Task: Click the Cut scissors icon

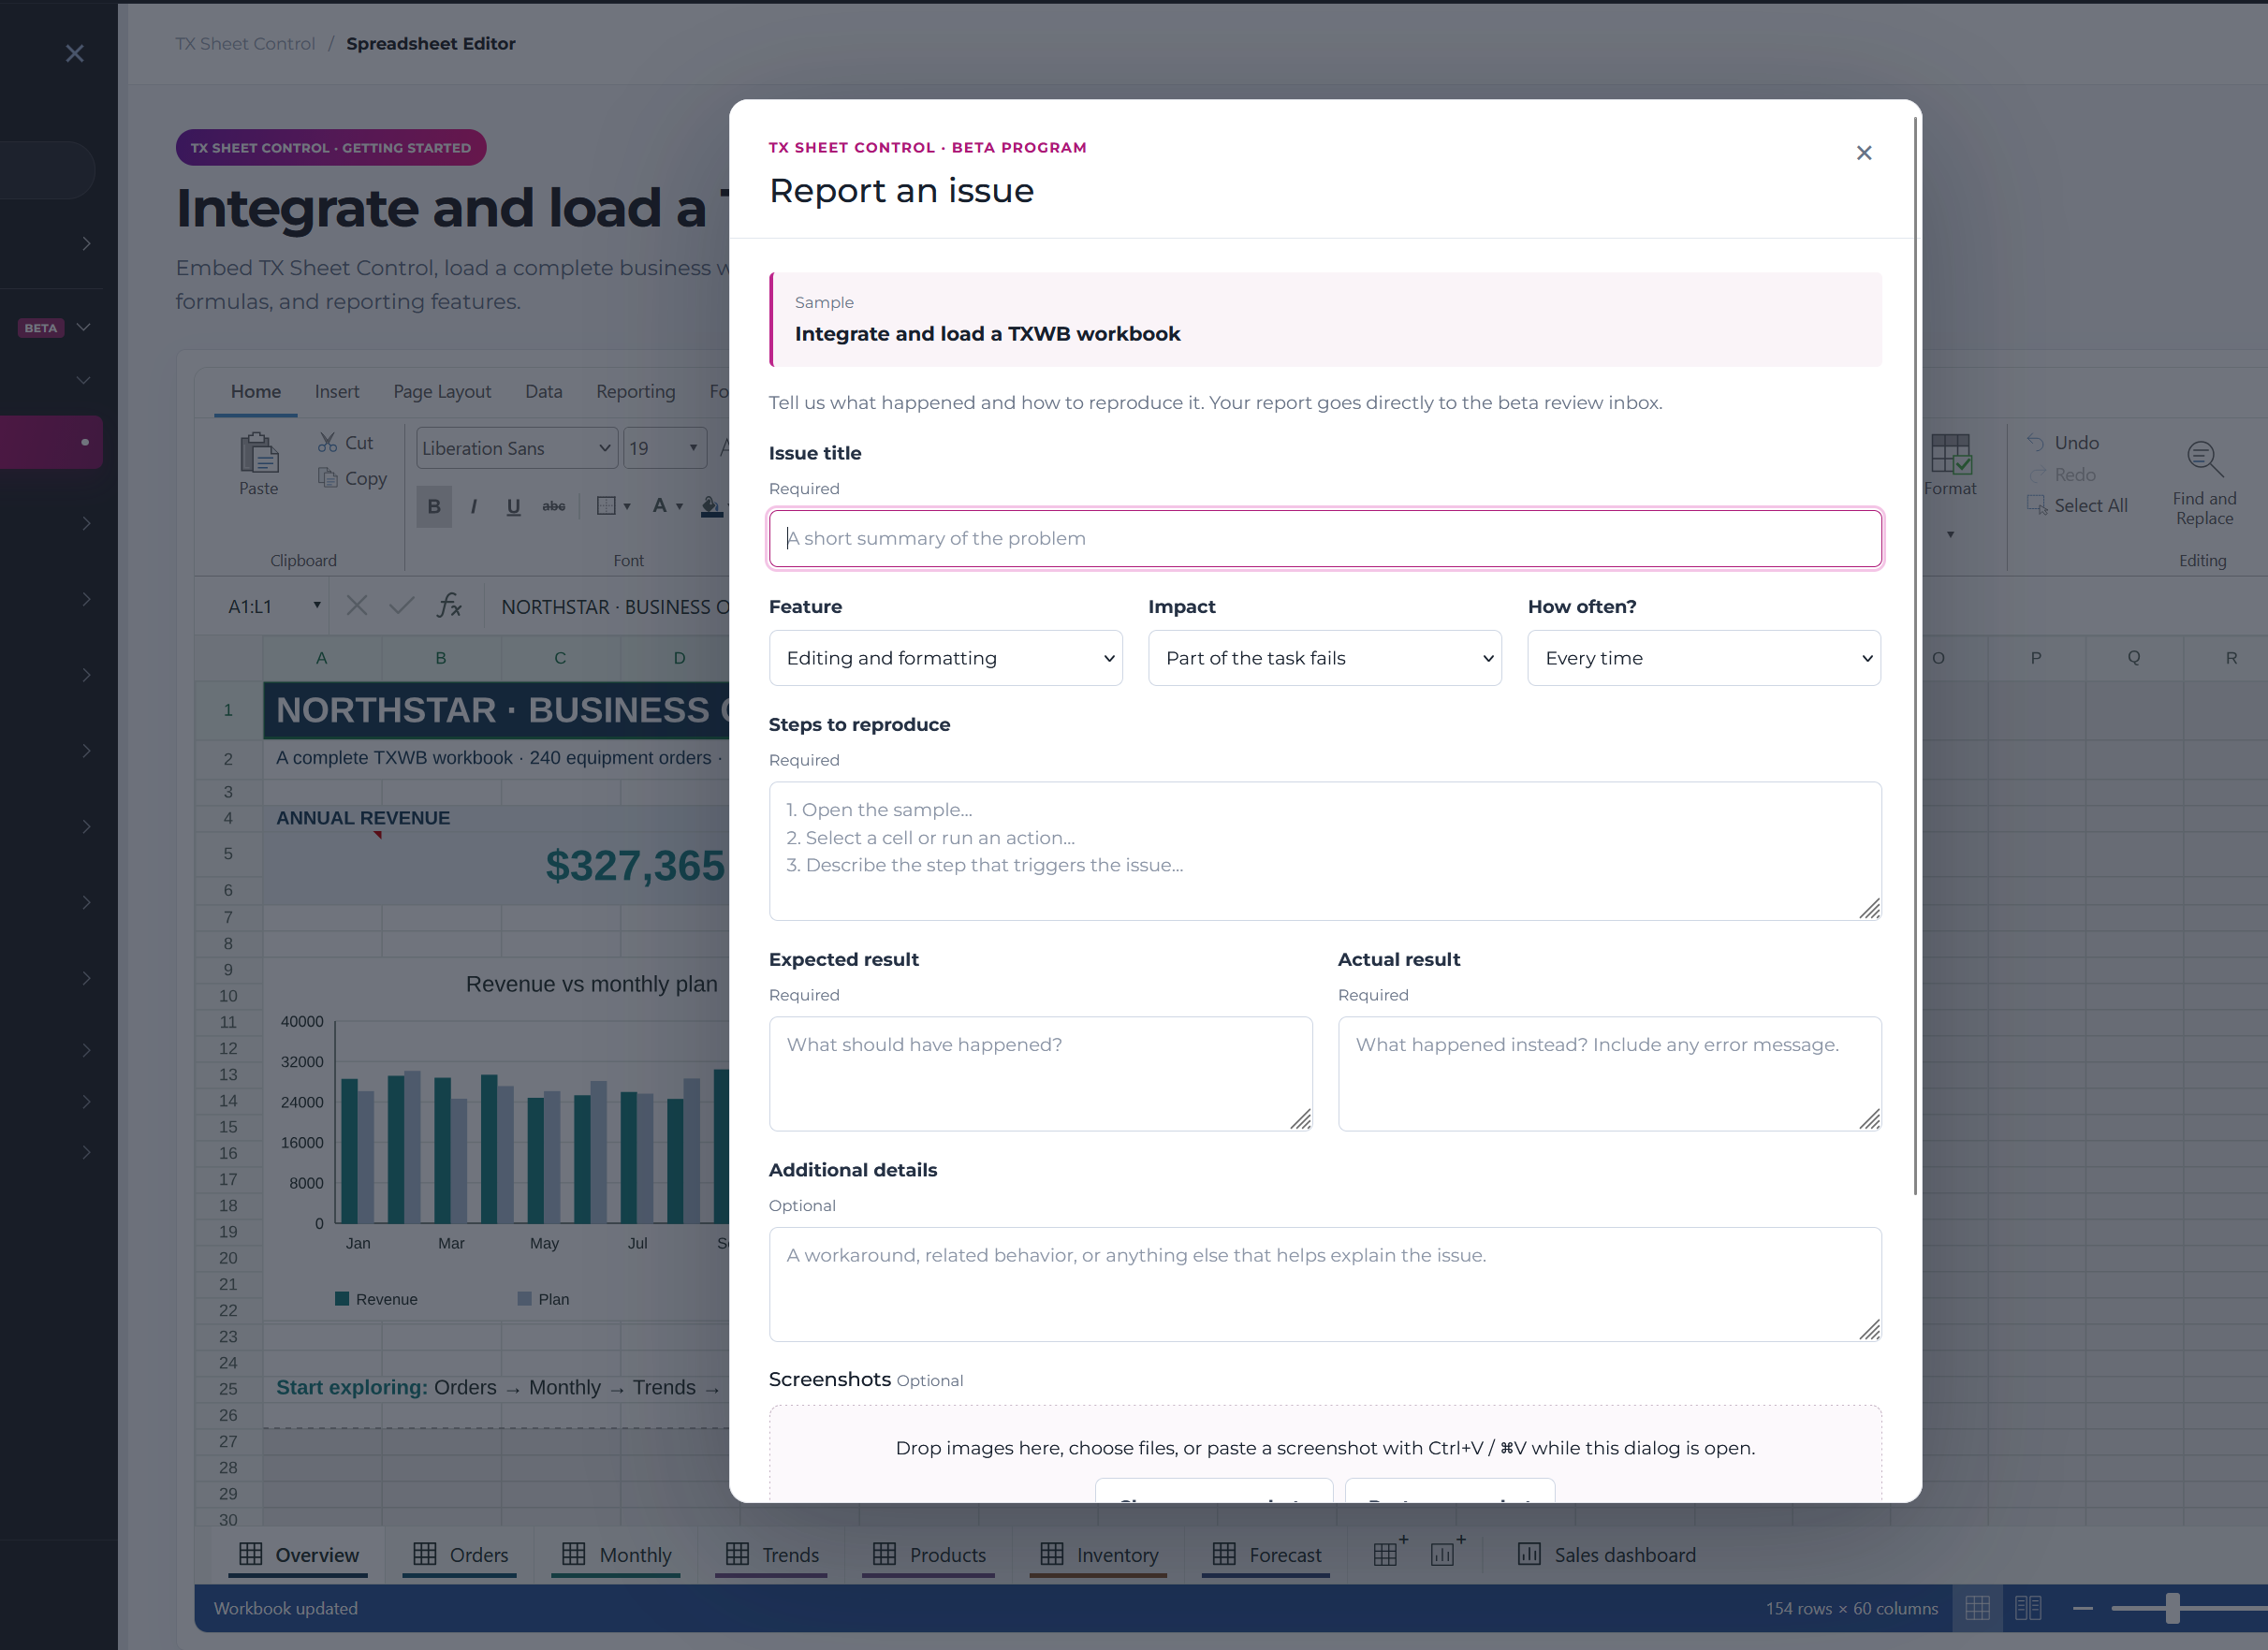Action: (327, 442)
